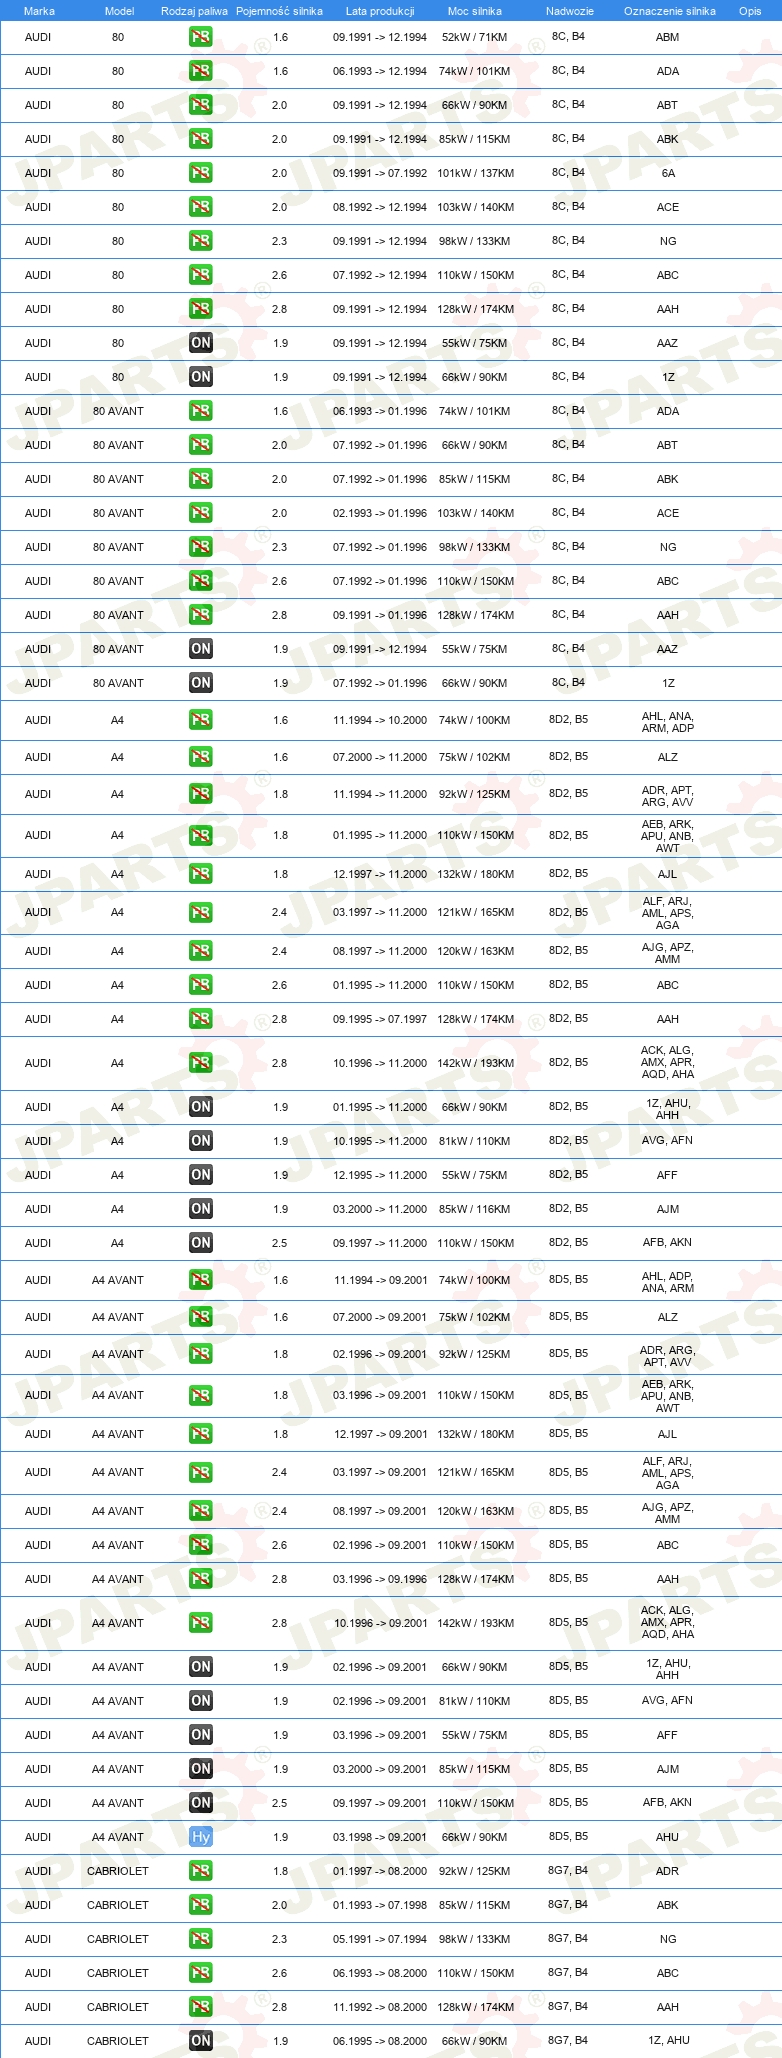Click the petrol icon in the CABRIOLET AAH row
This screenshot has height=2058, width=782.
click(200, 2007)
